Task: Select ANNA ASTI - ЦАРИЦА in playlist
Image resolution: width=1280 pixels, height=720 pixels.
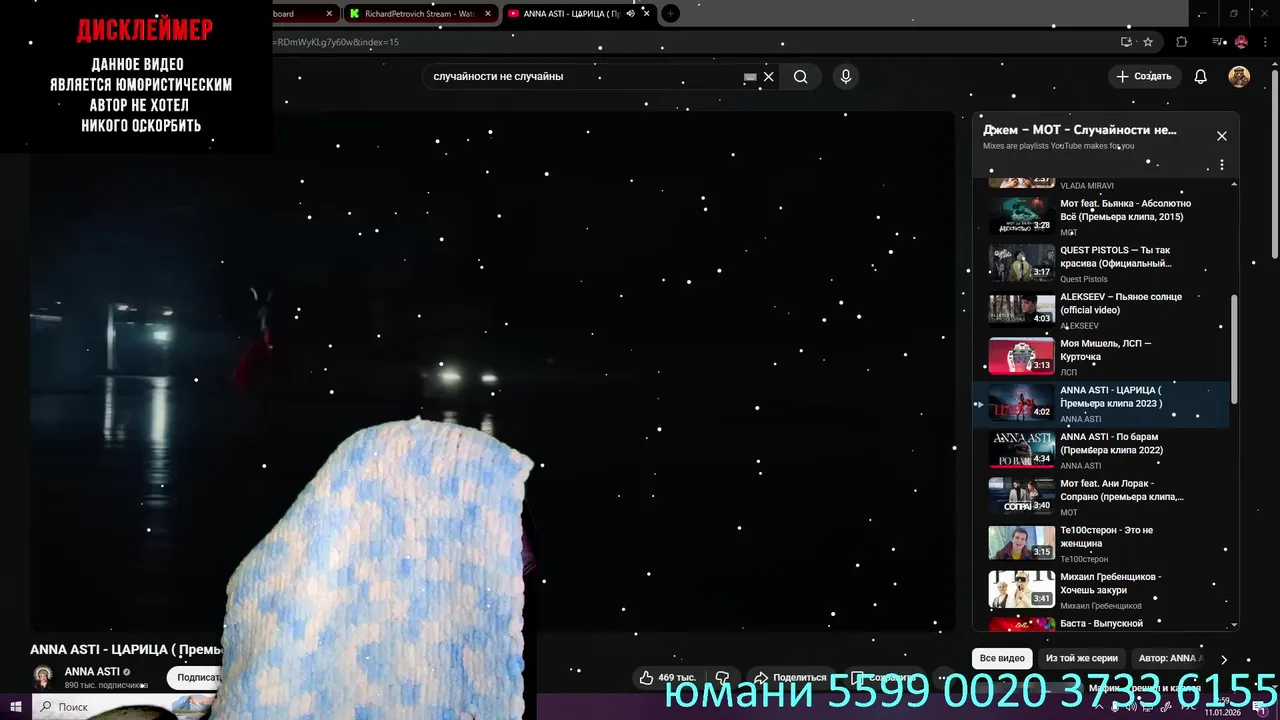Action: tap(1101, 404)
